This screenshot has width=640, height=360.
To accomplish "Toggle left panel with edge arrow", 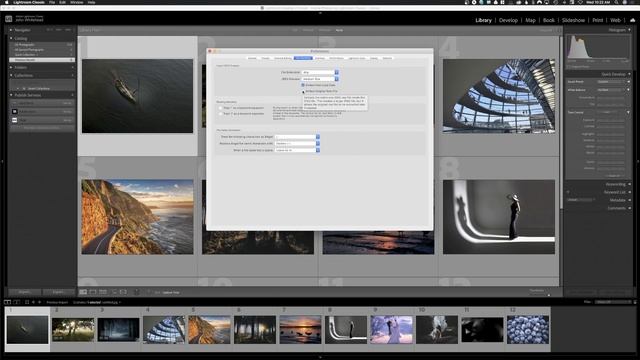I will [2, 162].
